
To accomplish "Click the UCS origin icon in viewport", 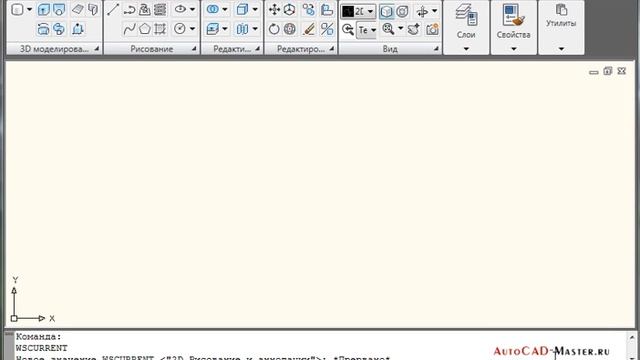I will point(14,318).
